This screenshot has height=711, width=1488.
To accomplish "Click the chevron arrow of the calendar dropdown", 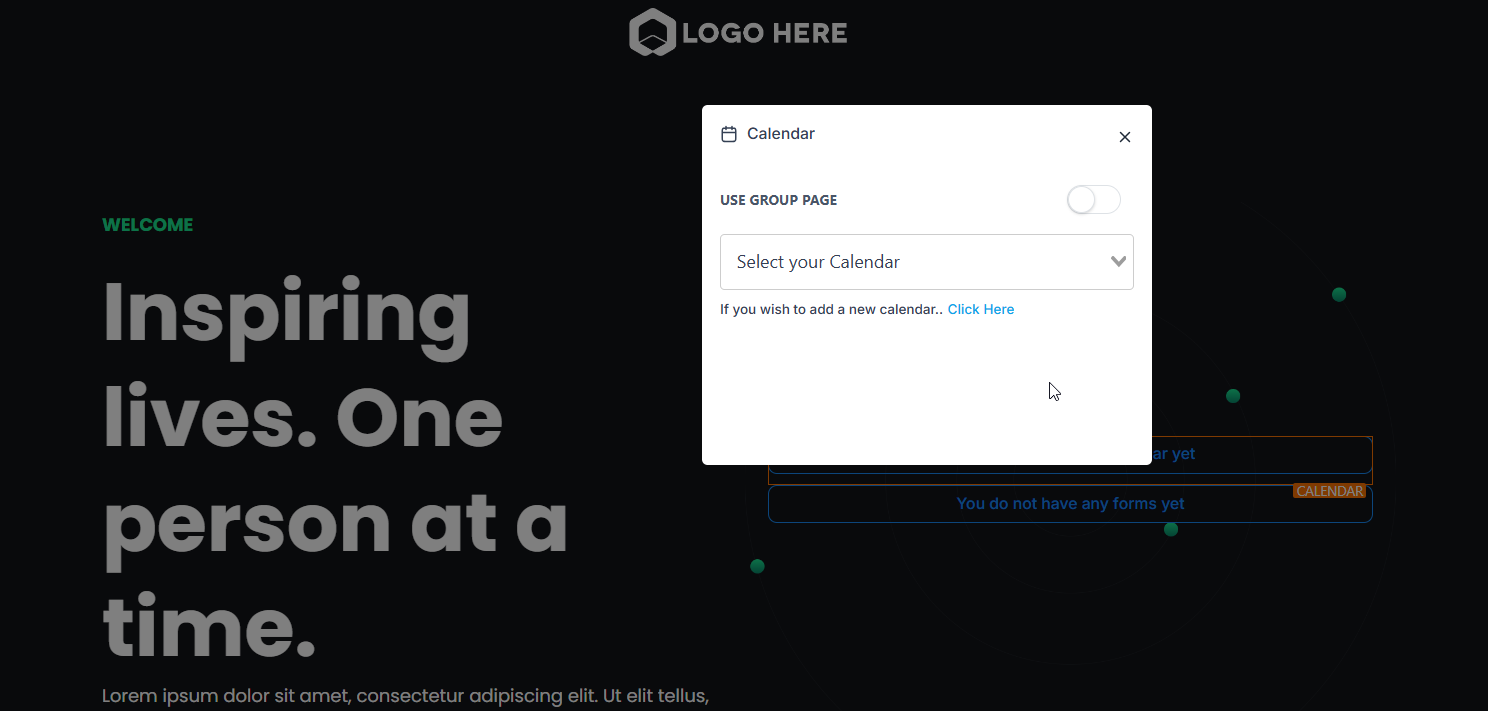I will point(1119,262).
